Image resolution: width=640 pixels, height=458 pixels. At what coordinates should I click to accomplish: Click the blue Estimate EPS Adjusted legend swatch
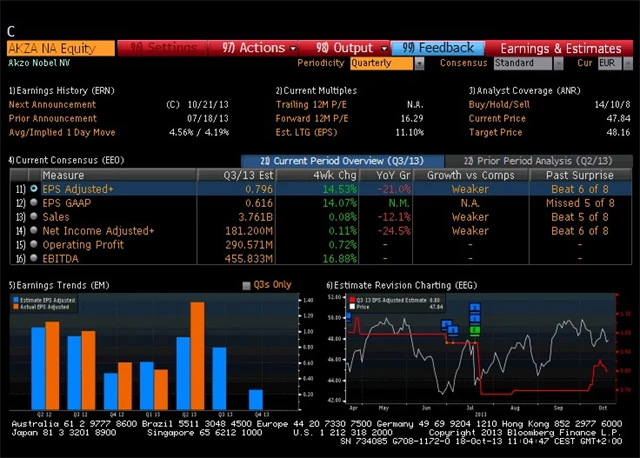[16, 300]
